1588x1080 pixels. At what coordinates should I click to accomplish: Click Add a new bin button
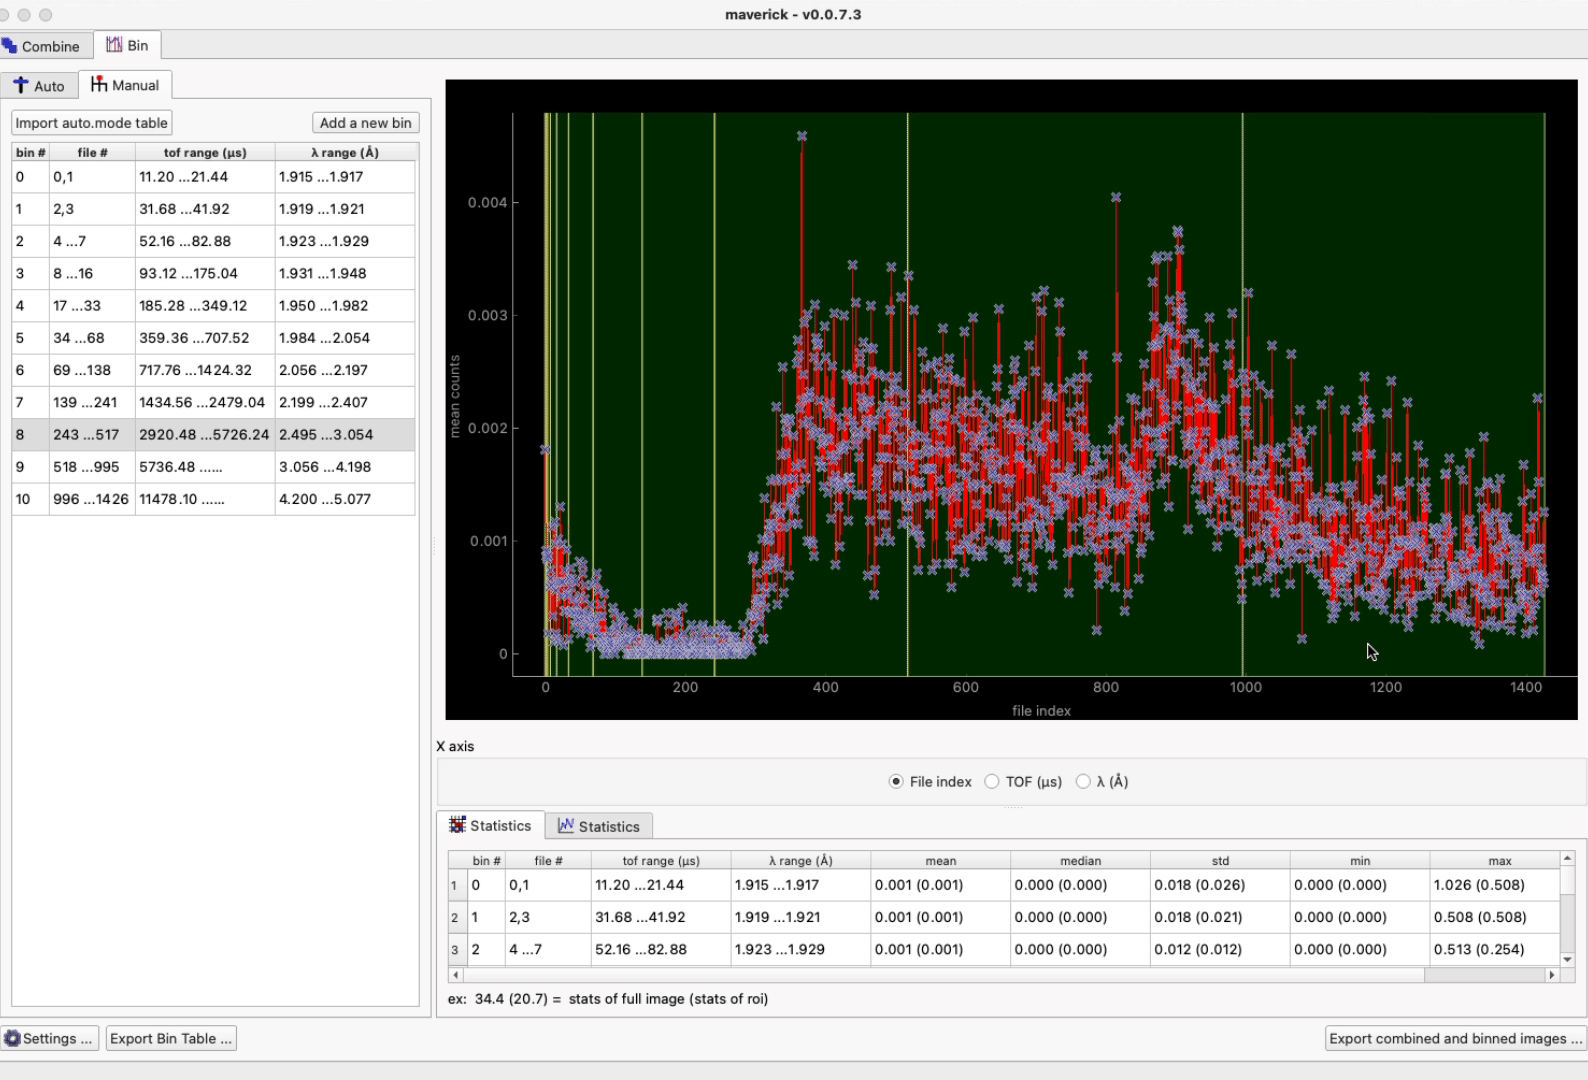click(x=365, y=123)
